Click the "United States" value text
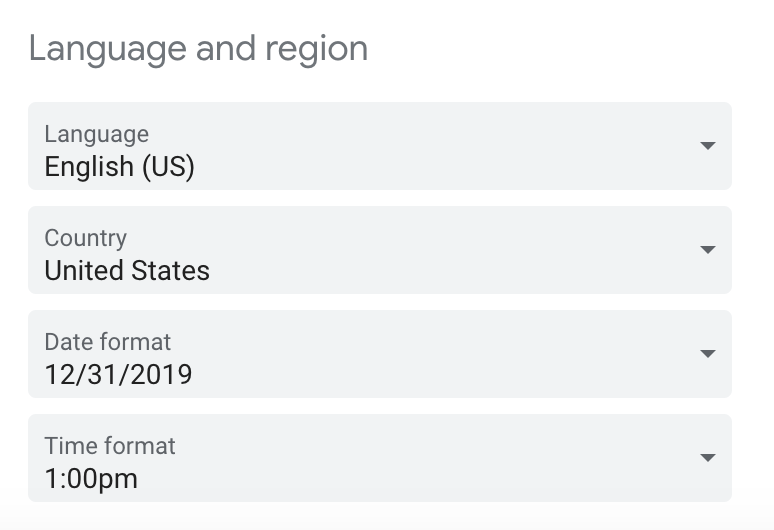This screenshot has height=530, width=774. [x=127, y=270]
